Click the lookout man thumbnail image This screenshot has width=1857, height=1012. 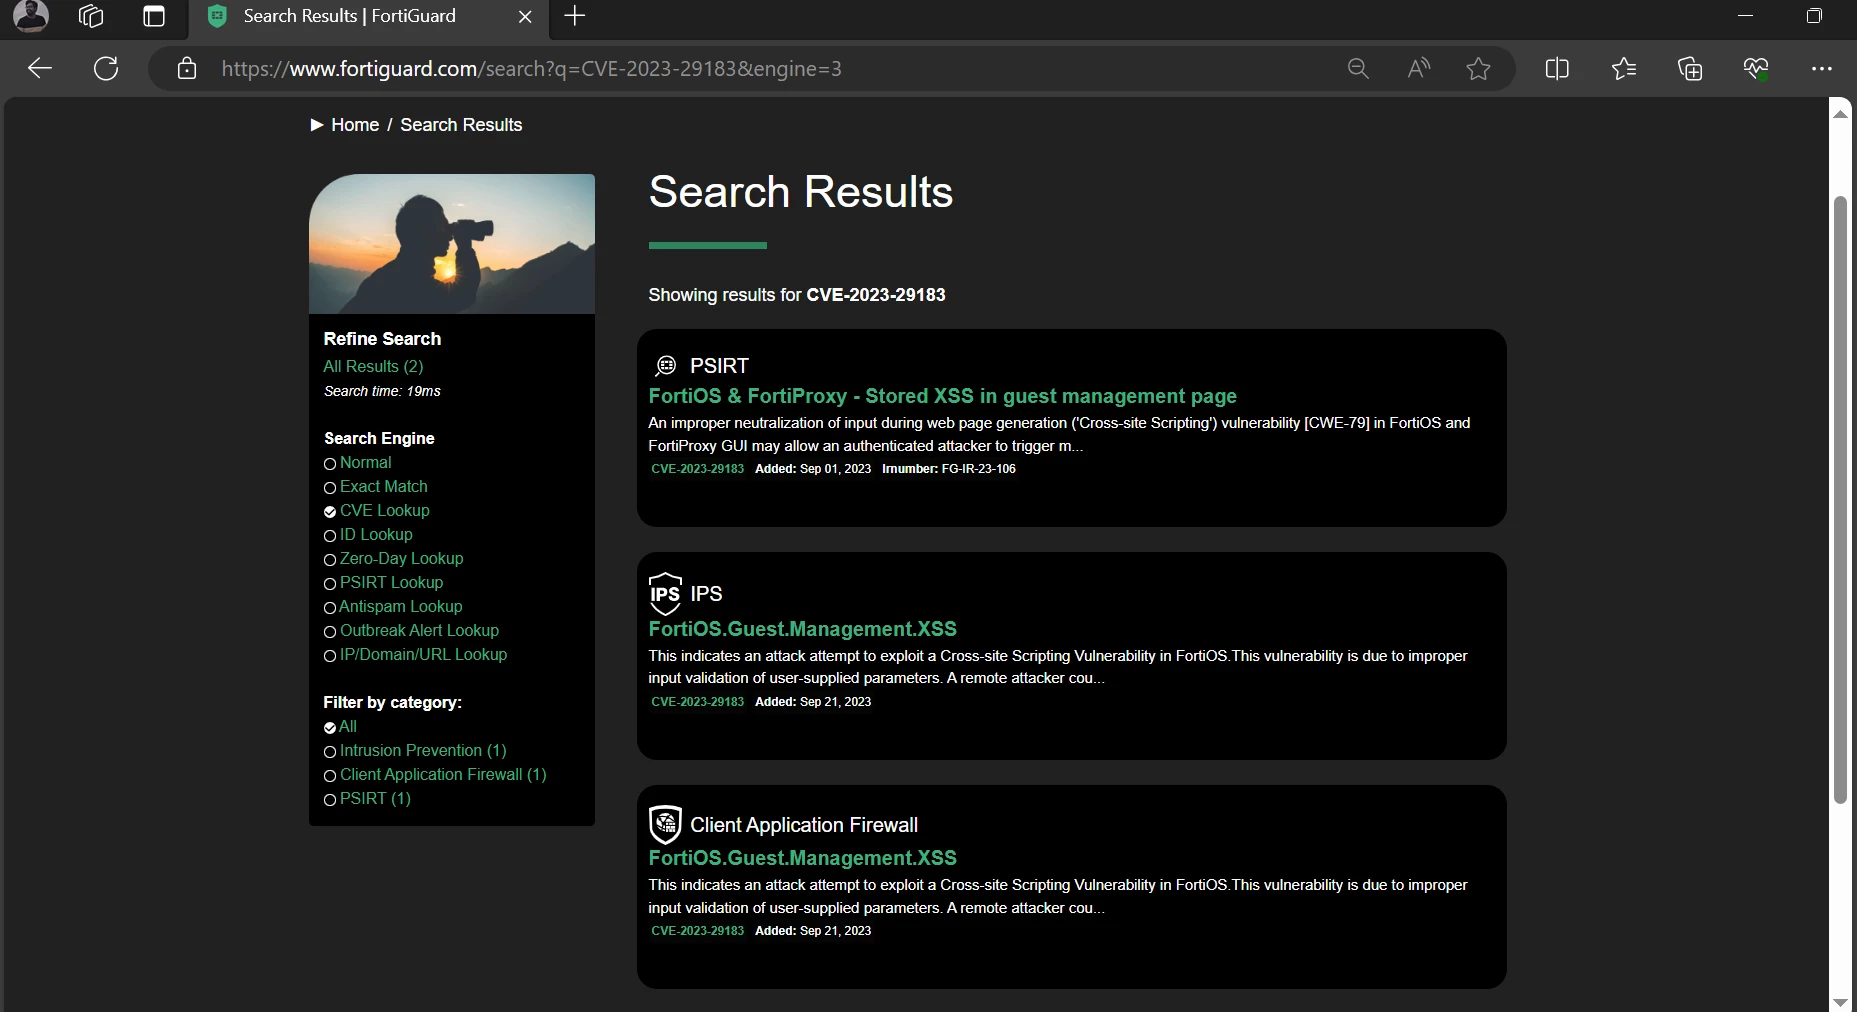click(452, 244)
